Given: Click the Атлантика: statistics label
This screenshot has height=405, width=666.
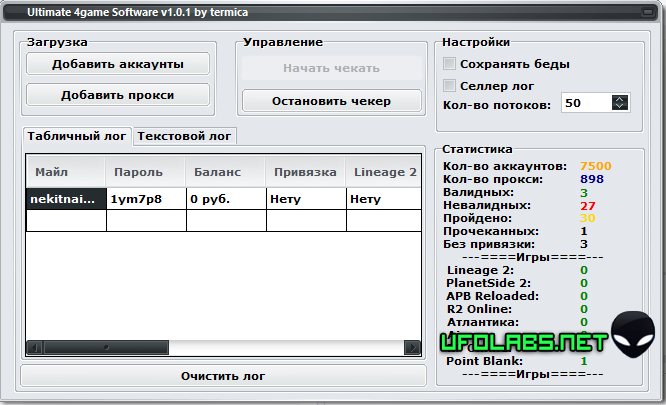Looking at the screenshot, I should [483, 322].
